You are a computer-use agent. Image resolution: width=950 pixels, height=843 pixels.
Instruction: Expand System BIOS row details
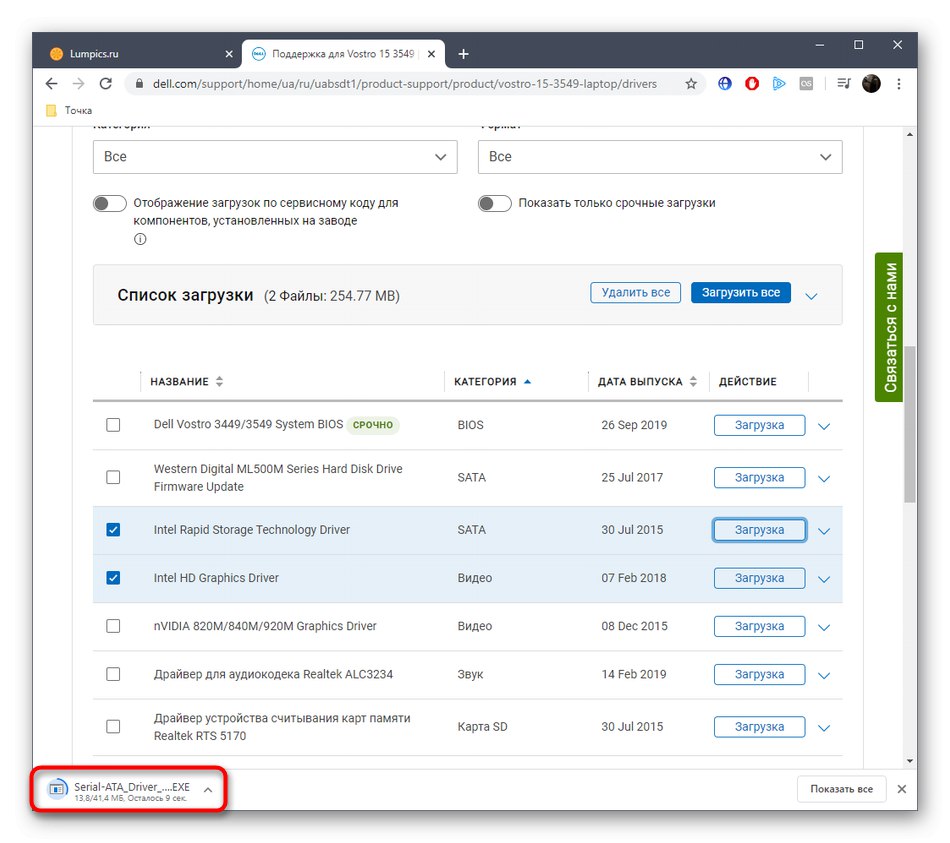click(x=824, y=426)
